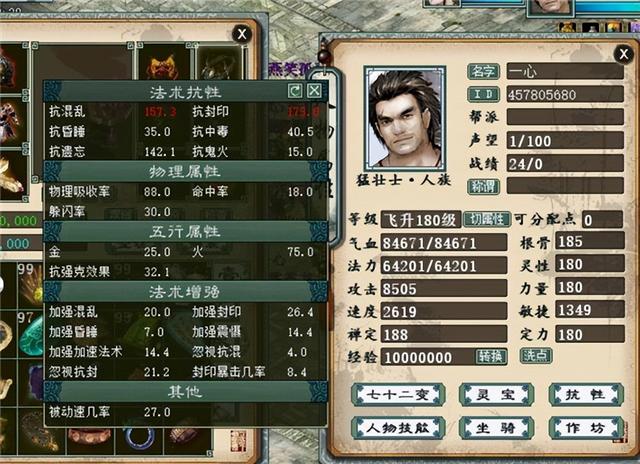Click the 转换 experience convert button

491,356
